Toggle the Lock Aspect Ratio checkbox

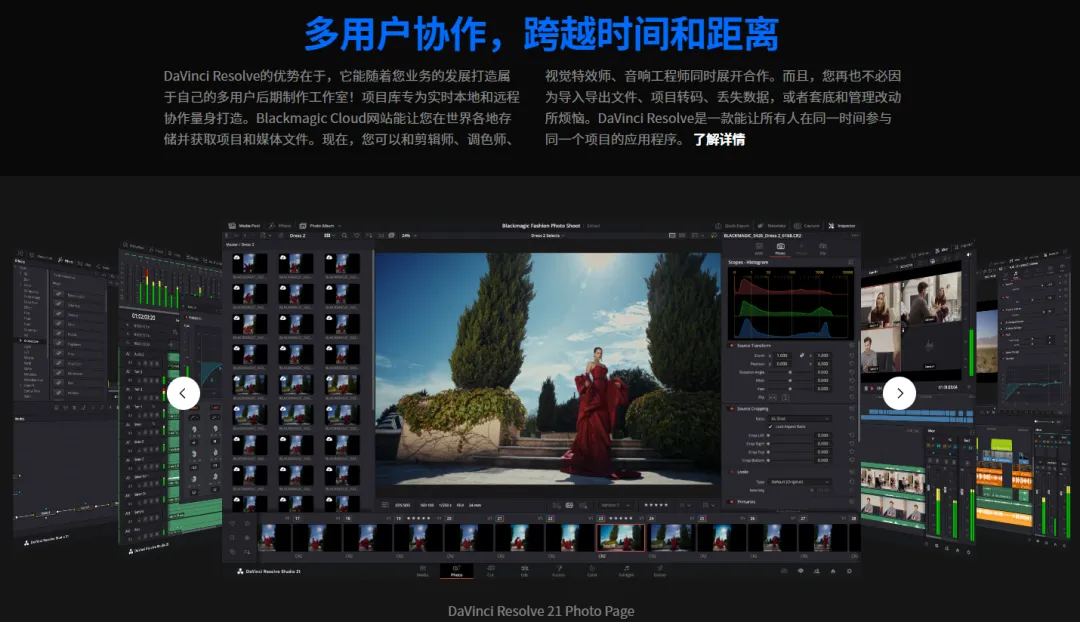pos(771,426)
